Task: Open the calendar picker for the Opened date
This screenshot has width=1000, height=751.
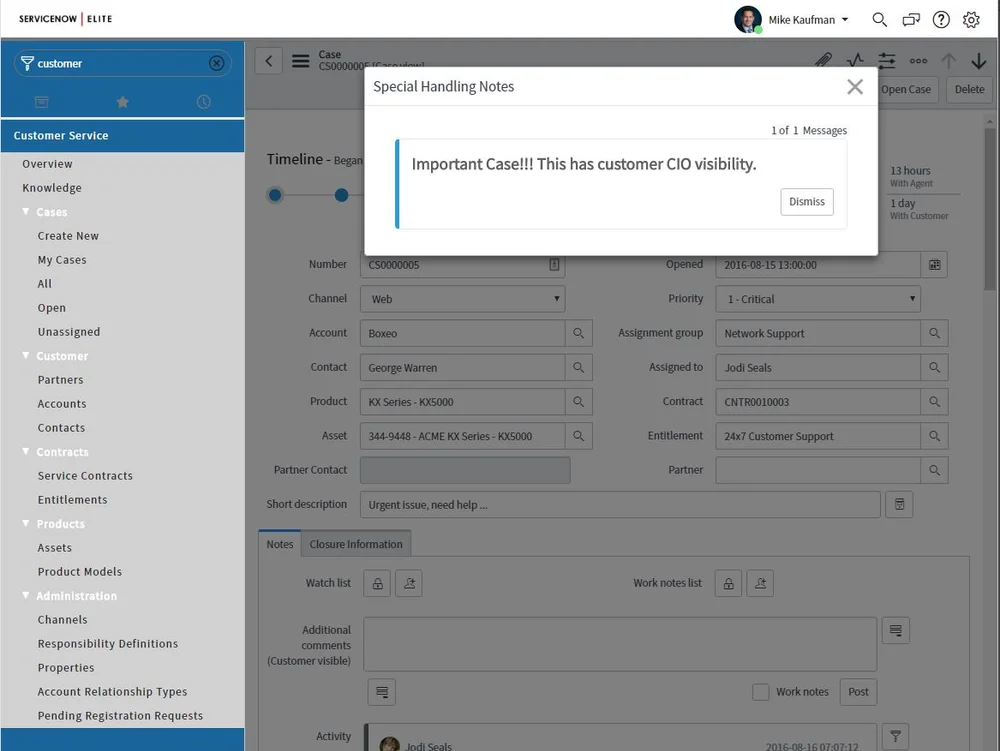Action: (935, 264)
